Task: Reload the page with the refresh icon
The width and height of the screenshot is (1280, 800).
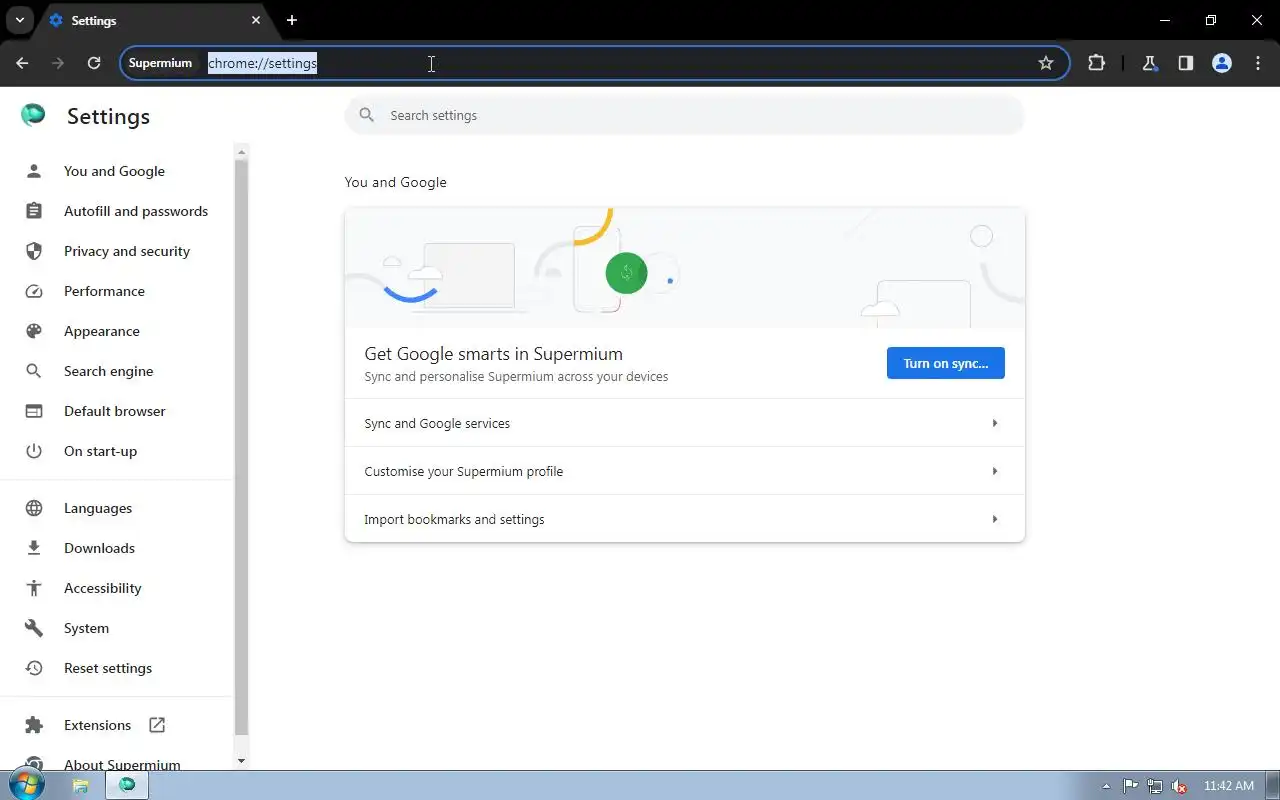Action: click(x=94, y=63)
